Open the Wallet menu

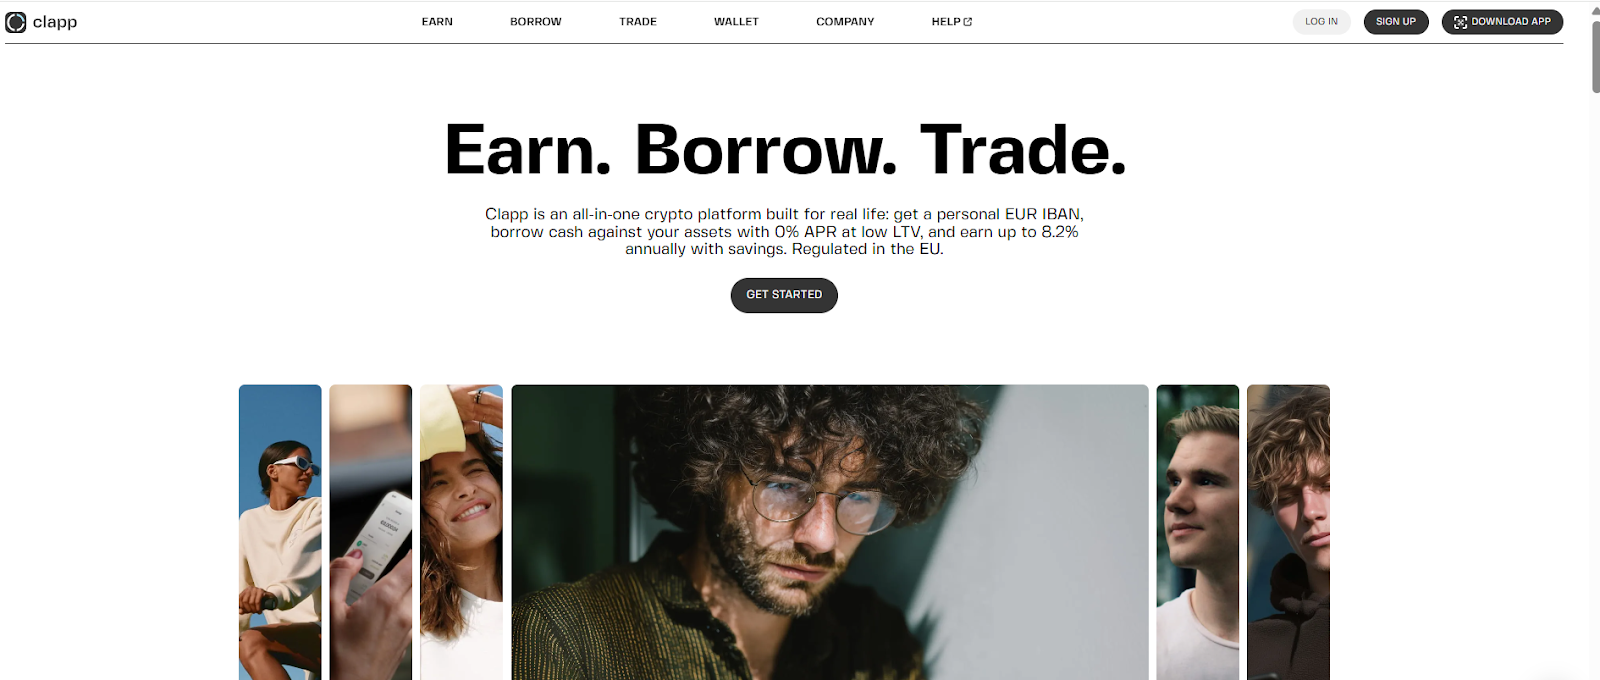[x=736, y=22]
